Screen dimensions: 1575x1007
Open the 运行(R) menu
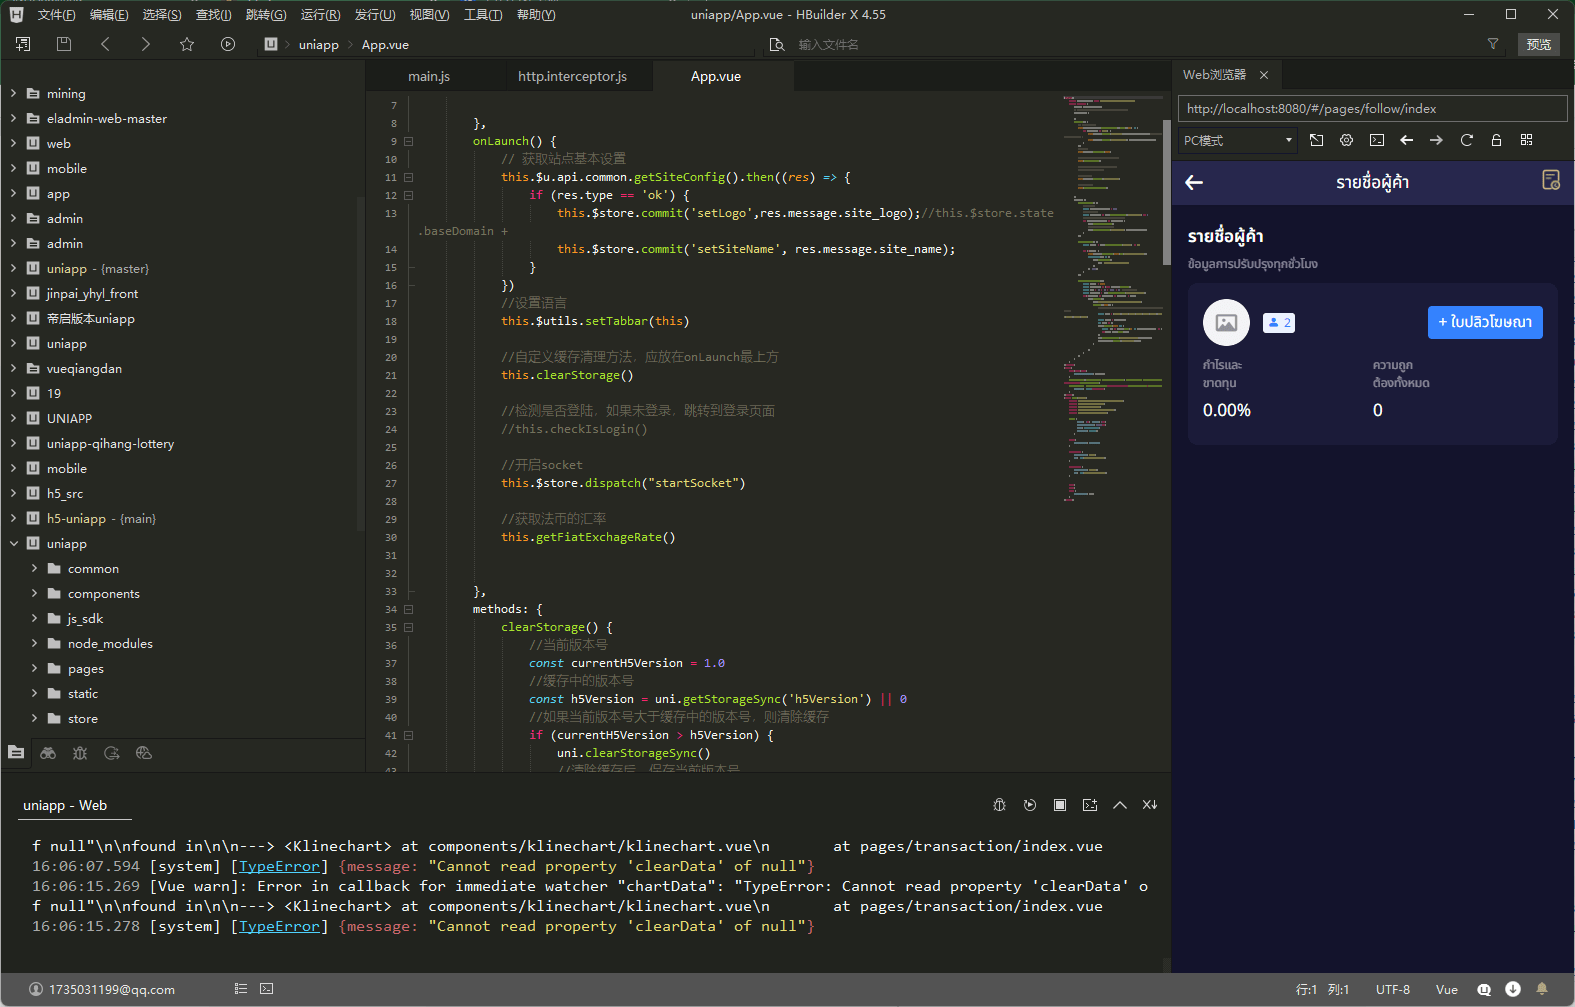coord(320,15)
